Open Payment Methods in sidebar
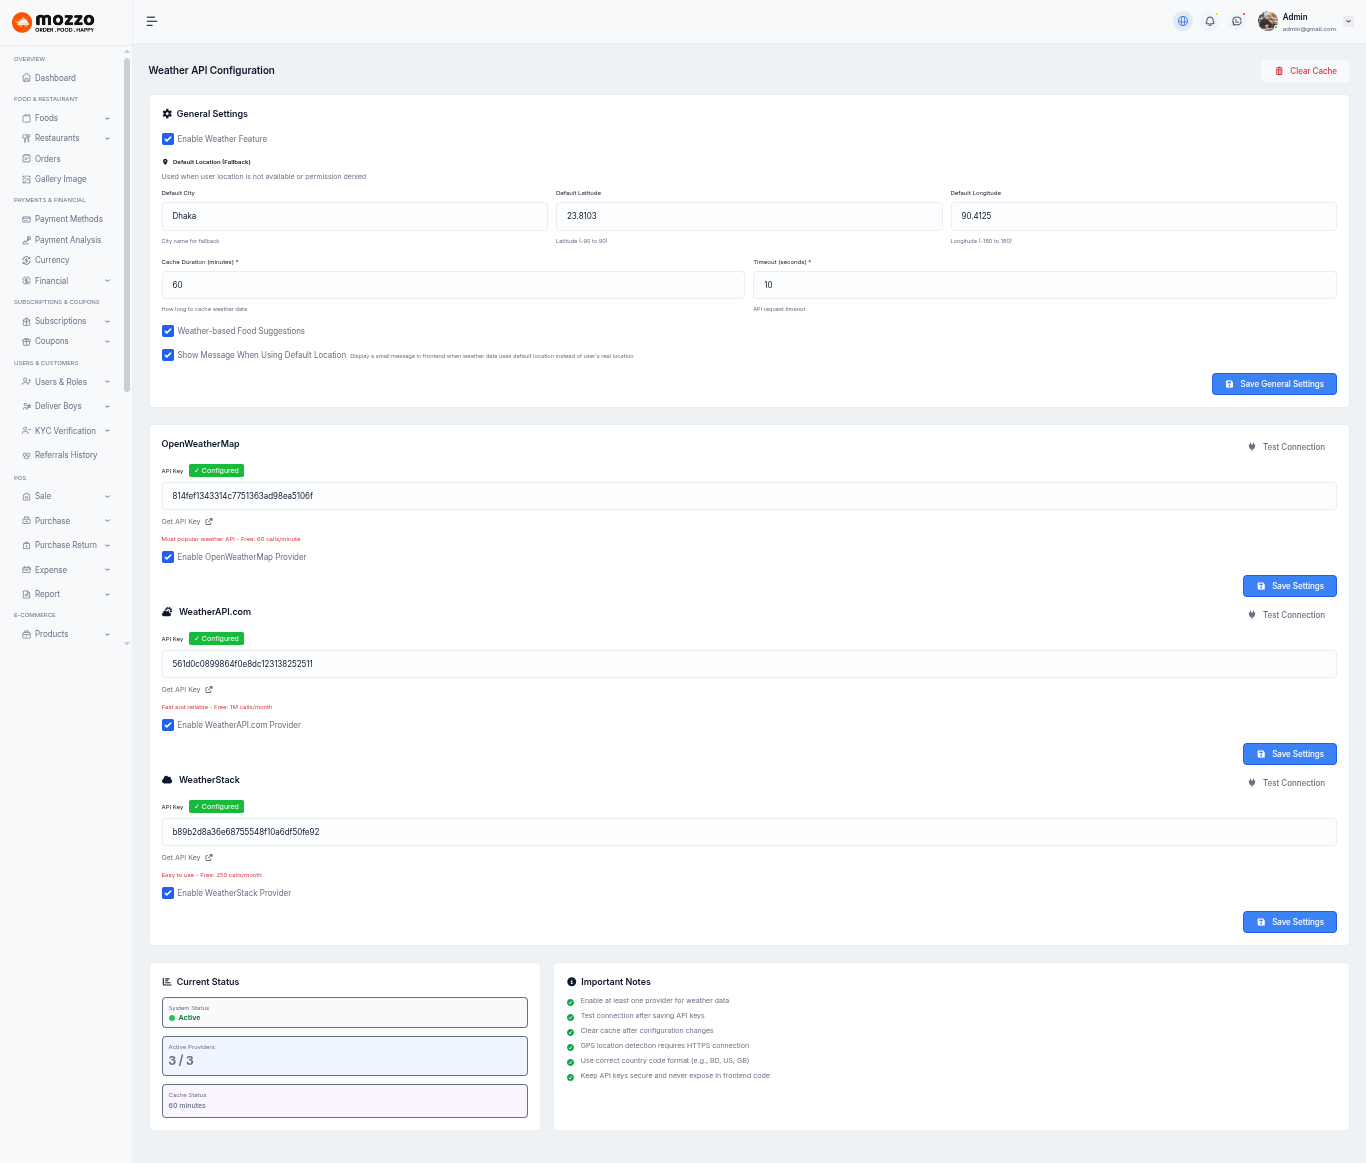 (x=68, y=219)
